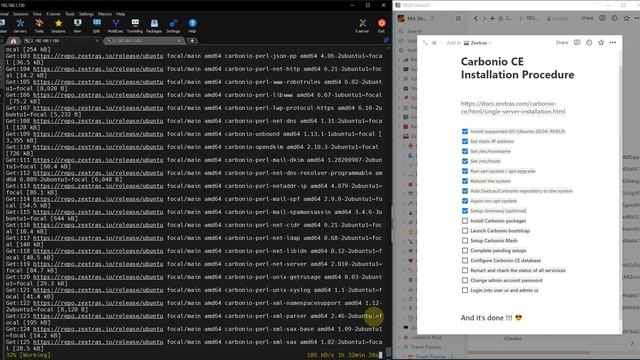Open the Tunneling tool

point(135,26)
